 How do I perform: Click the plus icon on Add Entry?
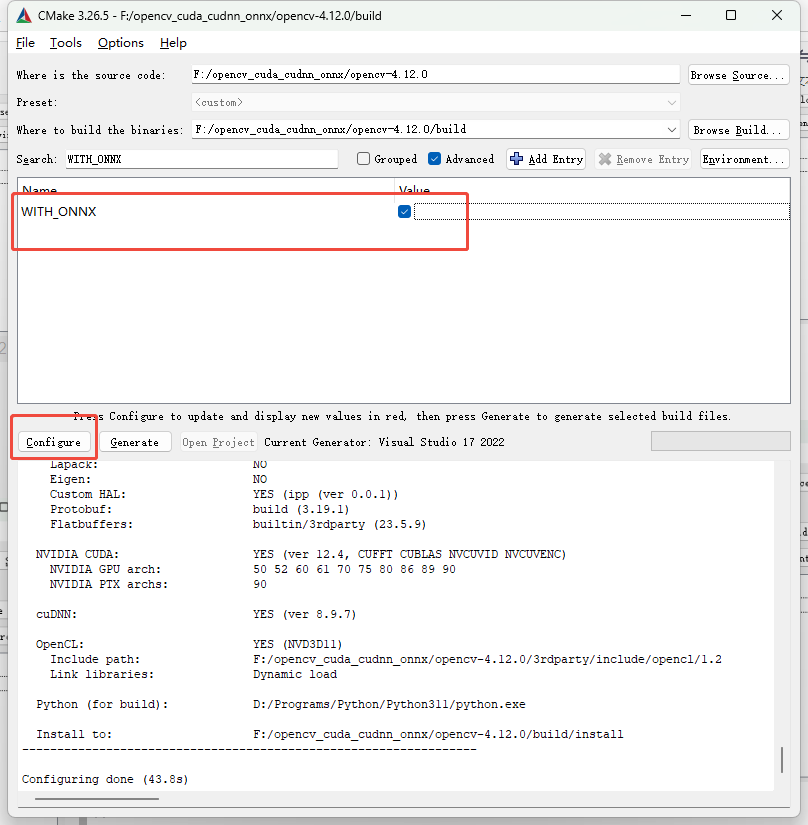coord(517,159)
